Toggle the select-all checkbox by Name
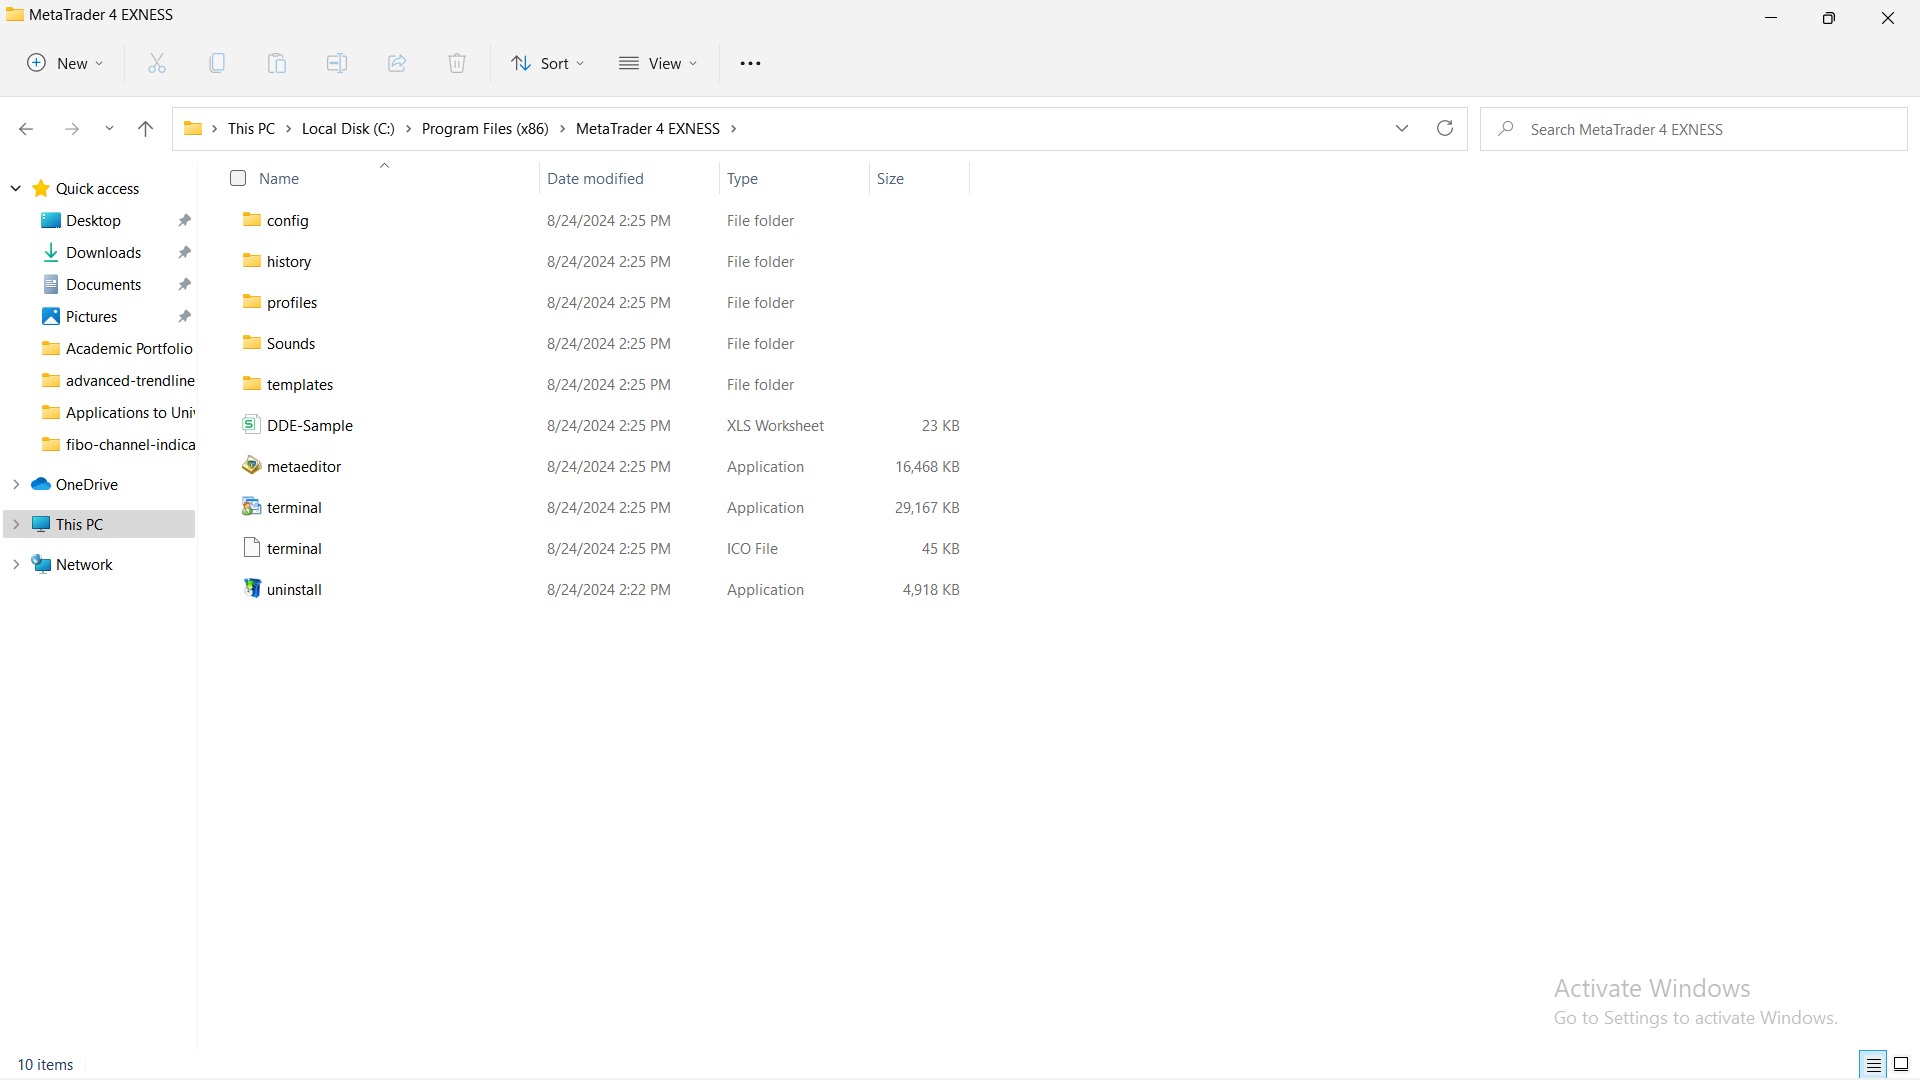 pyautogui.click(x=238, y=178)
